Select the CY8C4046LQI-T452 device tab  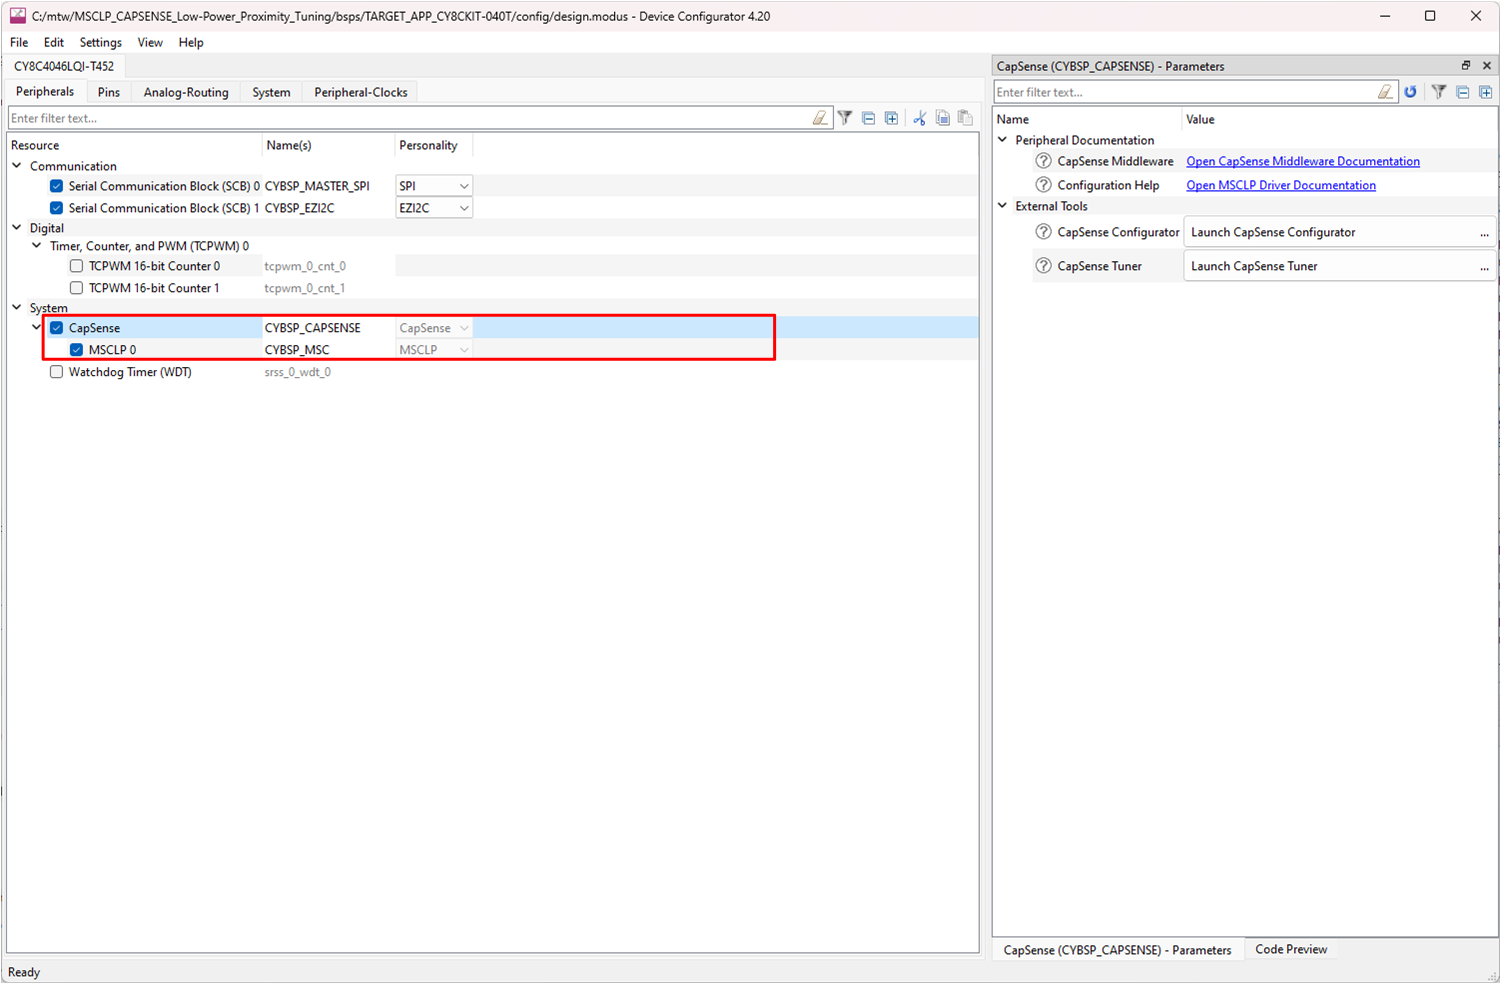[x=64, y=66]
